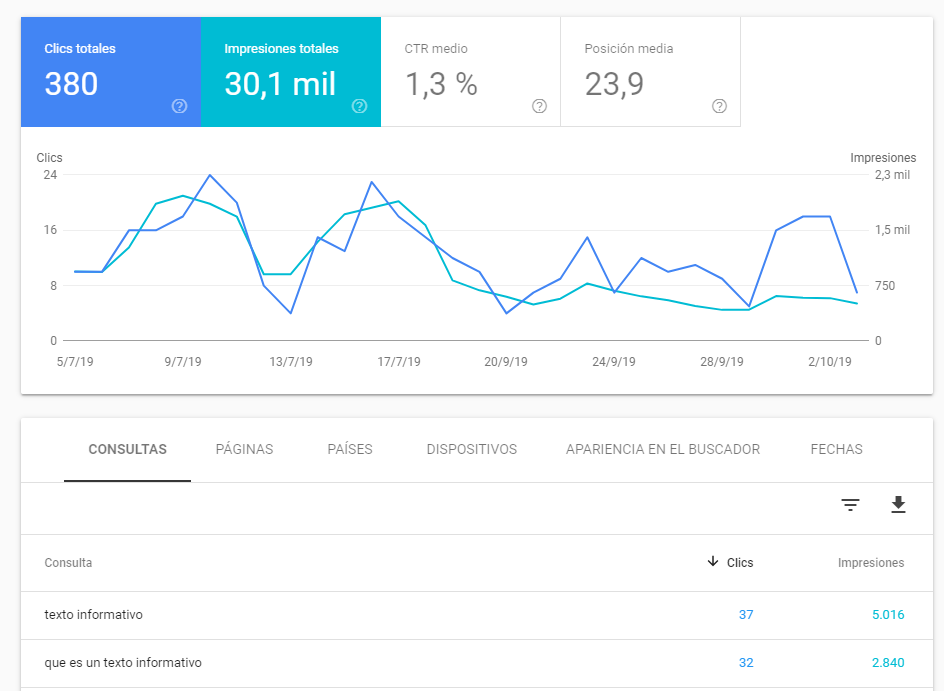Viewport: 944px width, 691px height.
Task: Open the 'texto informativo' query row
Action: (x=93, y=615)
